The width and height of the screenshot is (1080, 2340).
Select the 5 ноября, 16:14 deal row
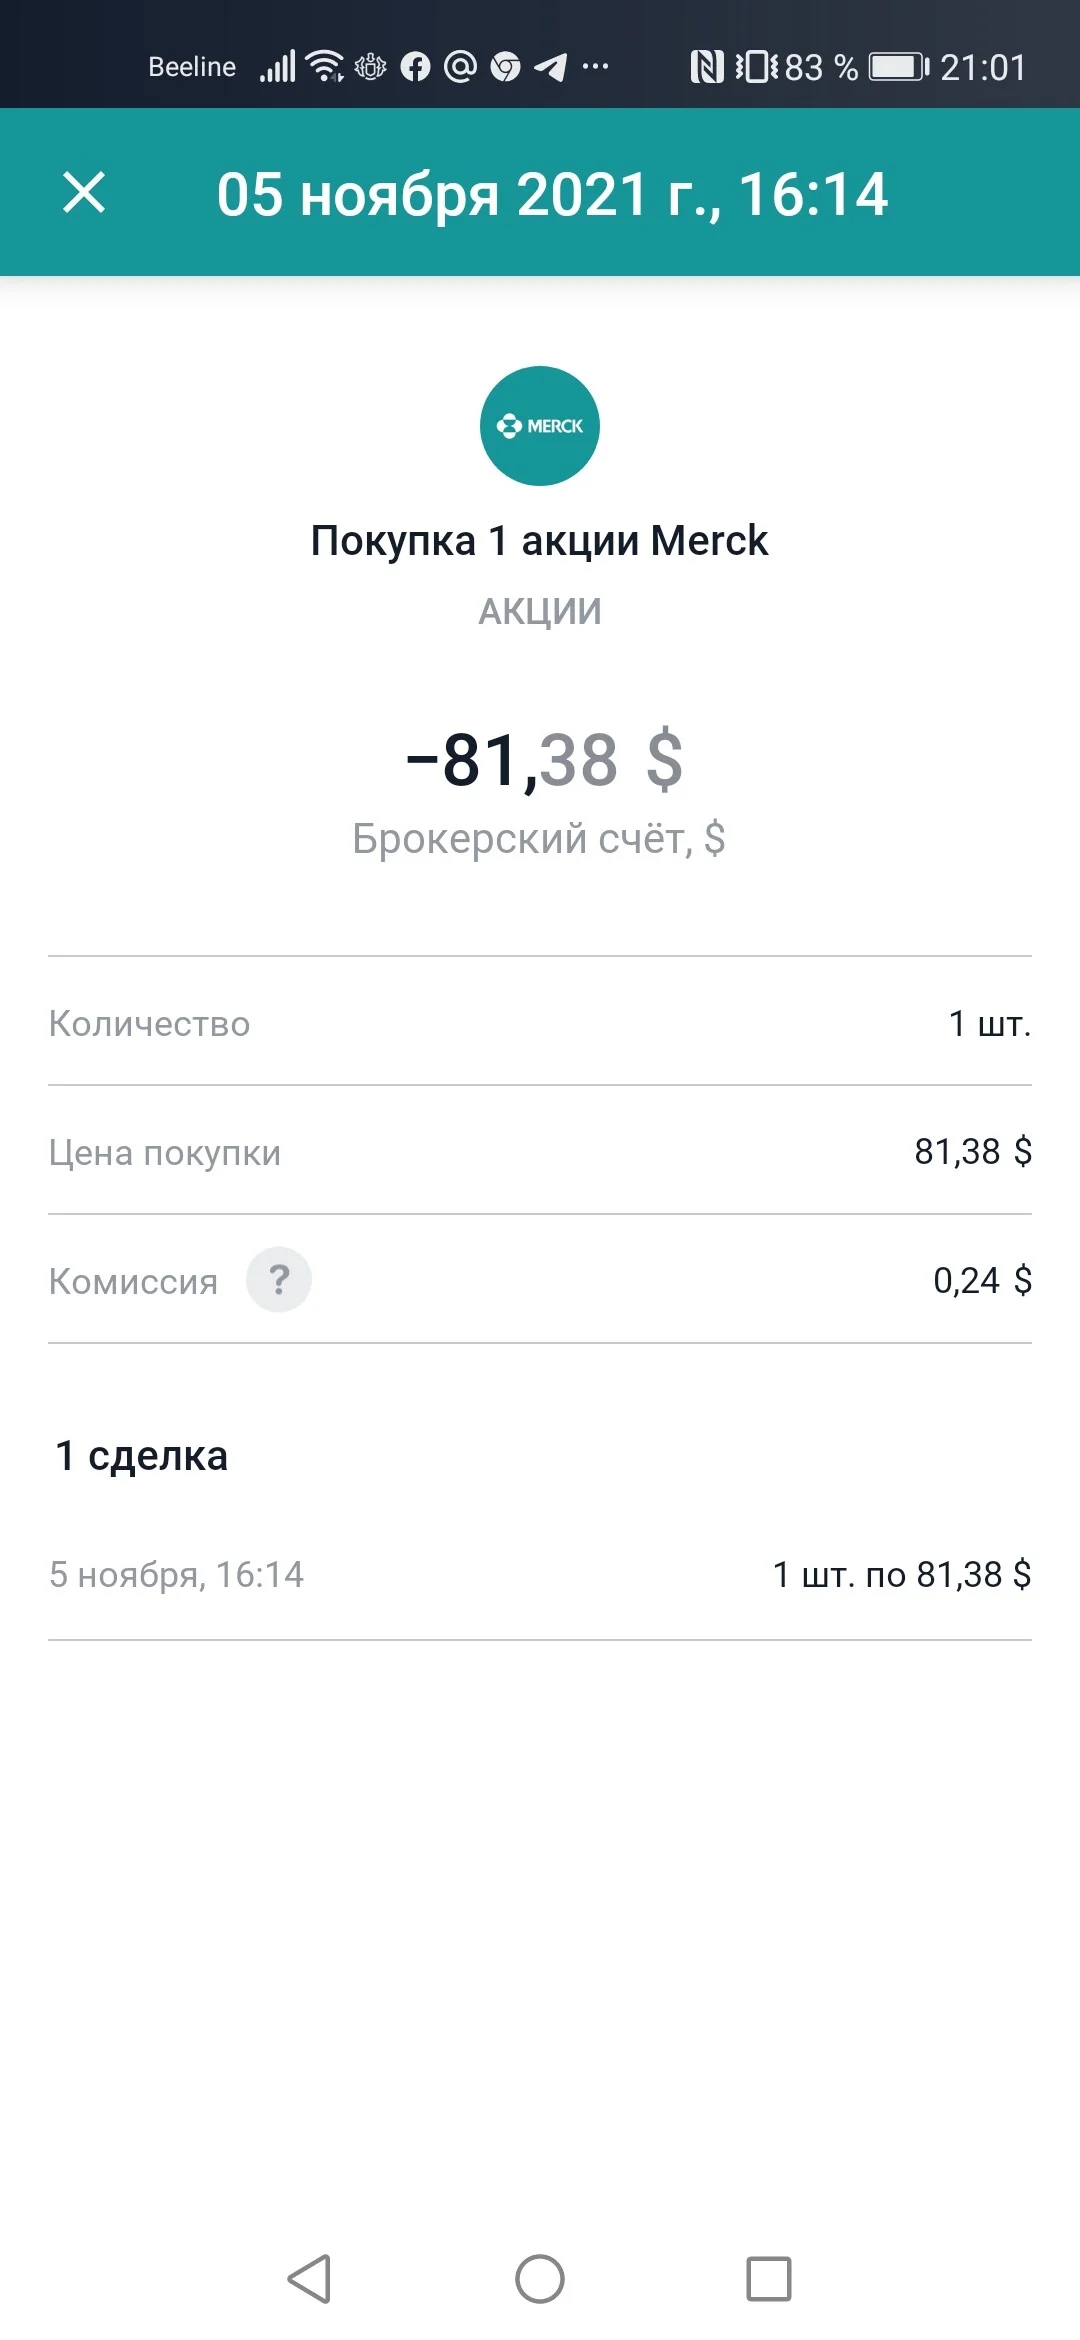540,1575
